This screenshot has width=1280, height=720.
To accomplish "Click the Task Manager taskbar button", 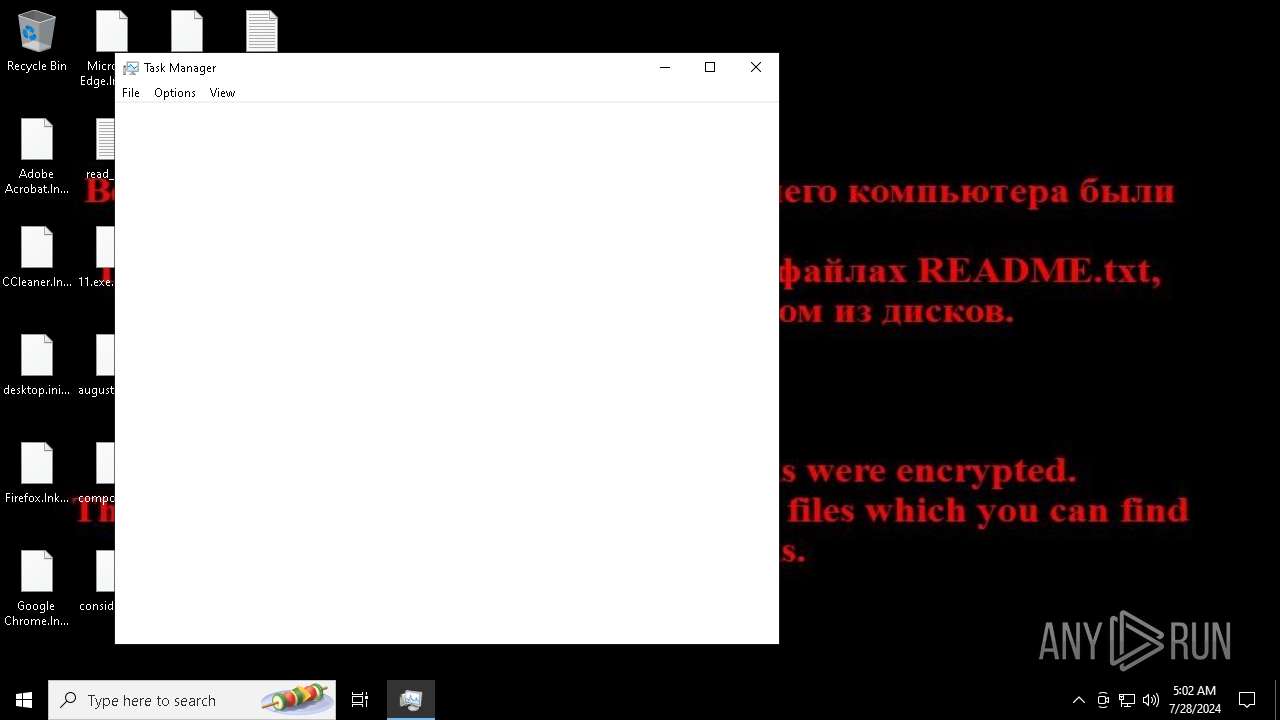I will click(411, 700).
